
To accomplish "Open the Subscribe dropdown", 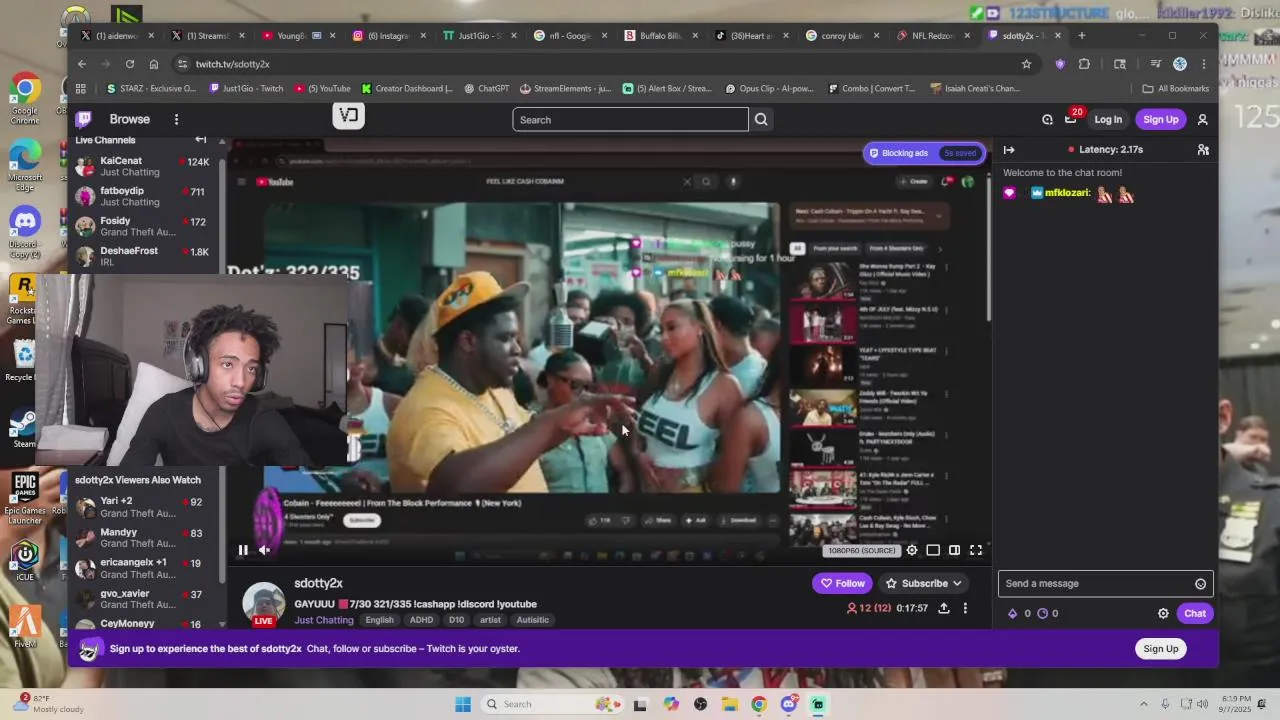I will (924, 583).
